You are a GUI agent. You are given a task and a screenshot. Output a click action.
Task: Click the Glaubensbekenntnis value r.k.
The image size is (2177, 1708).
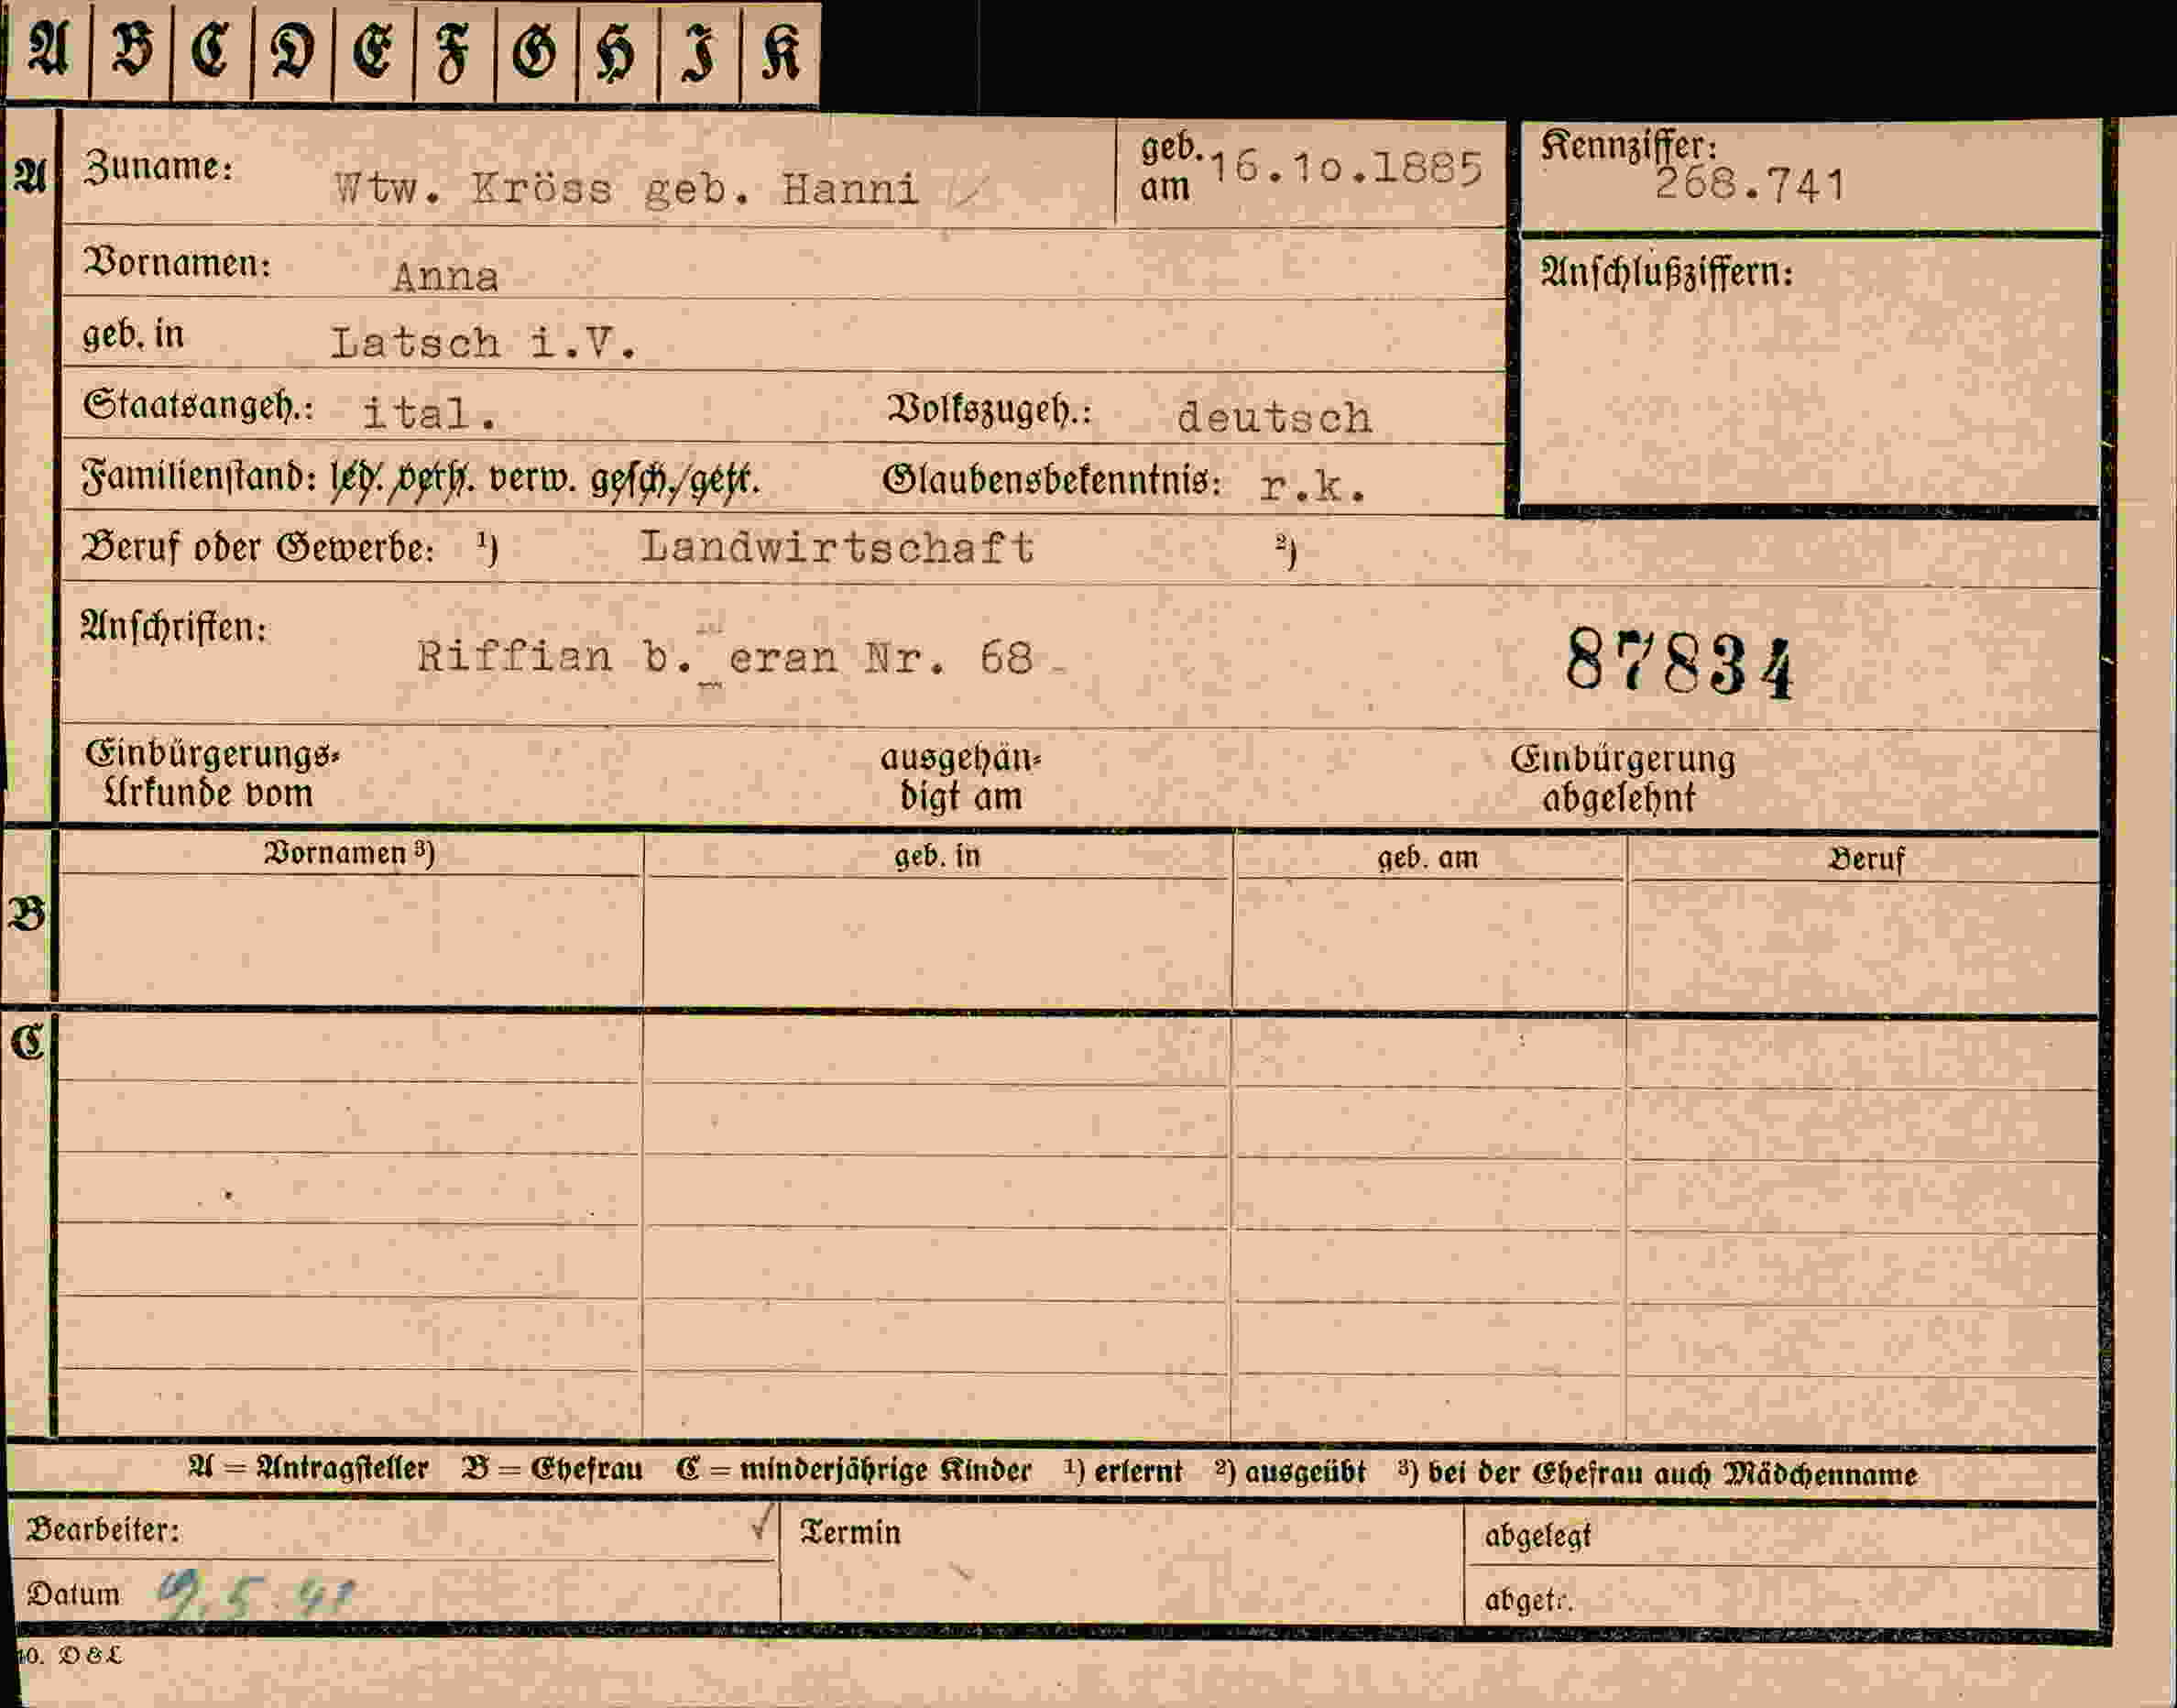pyautogui.click(x=1313, y=485)
